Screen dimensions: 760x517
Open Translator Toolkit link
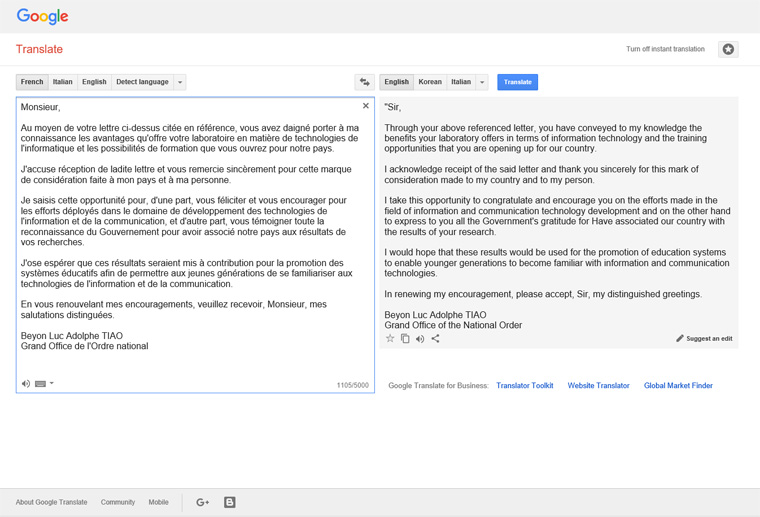[524, 386]
